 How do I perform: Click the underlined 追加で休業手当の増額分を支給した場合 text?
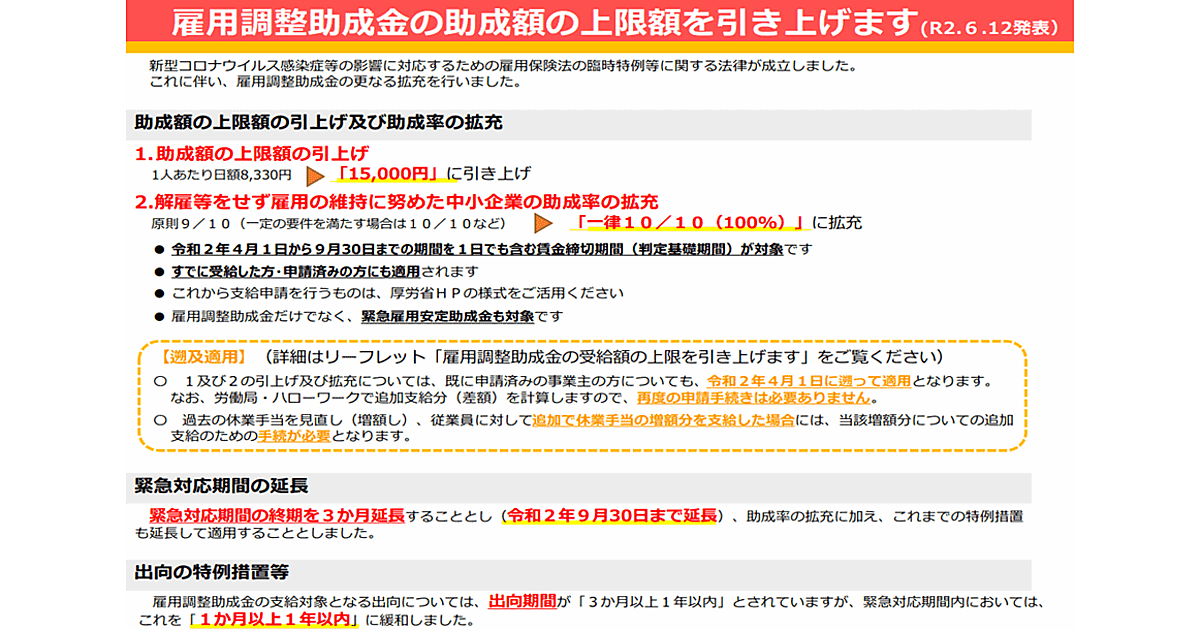point(664,420)
